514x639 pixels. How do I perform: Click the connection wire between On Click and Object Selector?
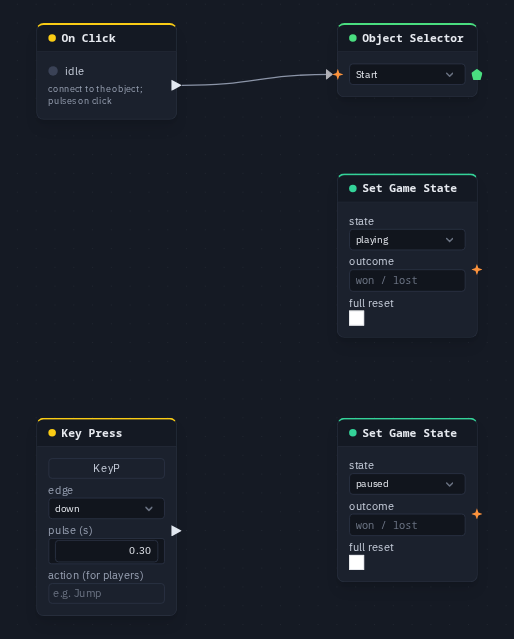point(253,80)
